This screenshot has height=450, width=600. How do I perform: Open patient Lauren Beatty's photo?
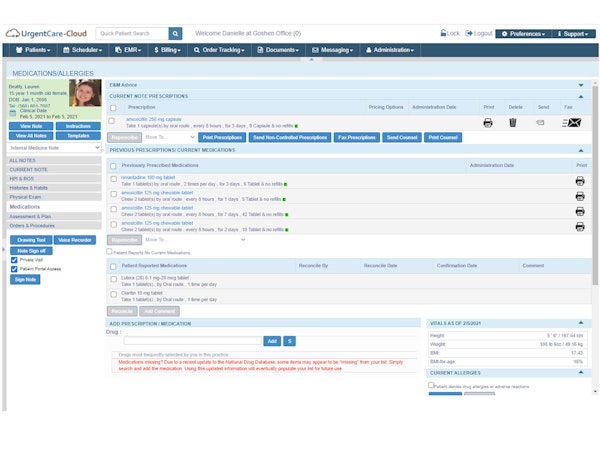point(84,93)
